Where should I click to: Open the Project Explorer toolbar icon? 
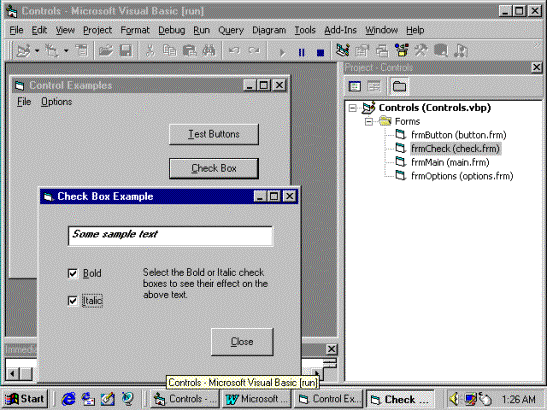coord(343,51)
